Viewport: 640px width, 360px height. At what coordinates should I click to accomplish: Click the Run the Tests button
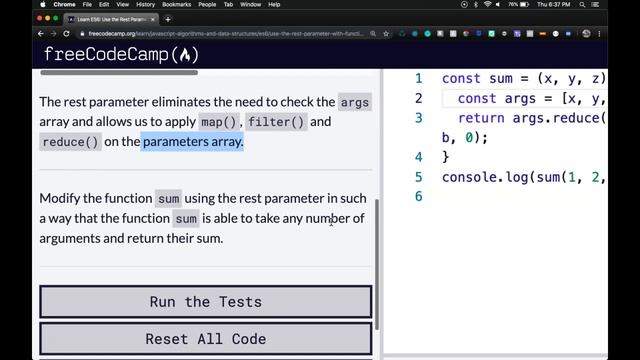[x=206, y=302]
